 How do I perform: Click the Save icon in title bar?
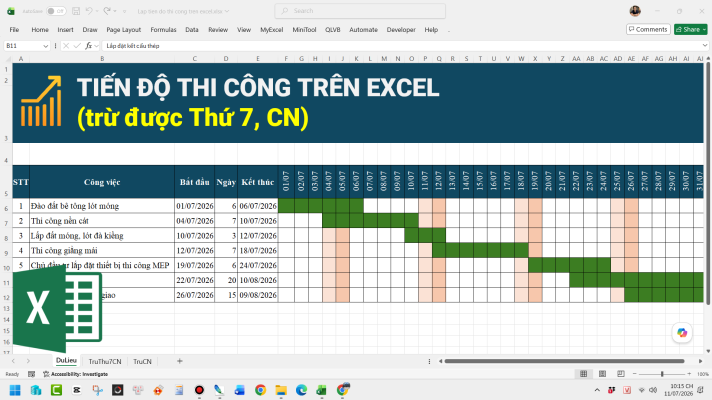pyautogui.click(x=76, y=11)
